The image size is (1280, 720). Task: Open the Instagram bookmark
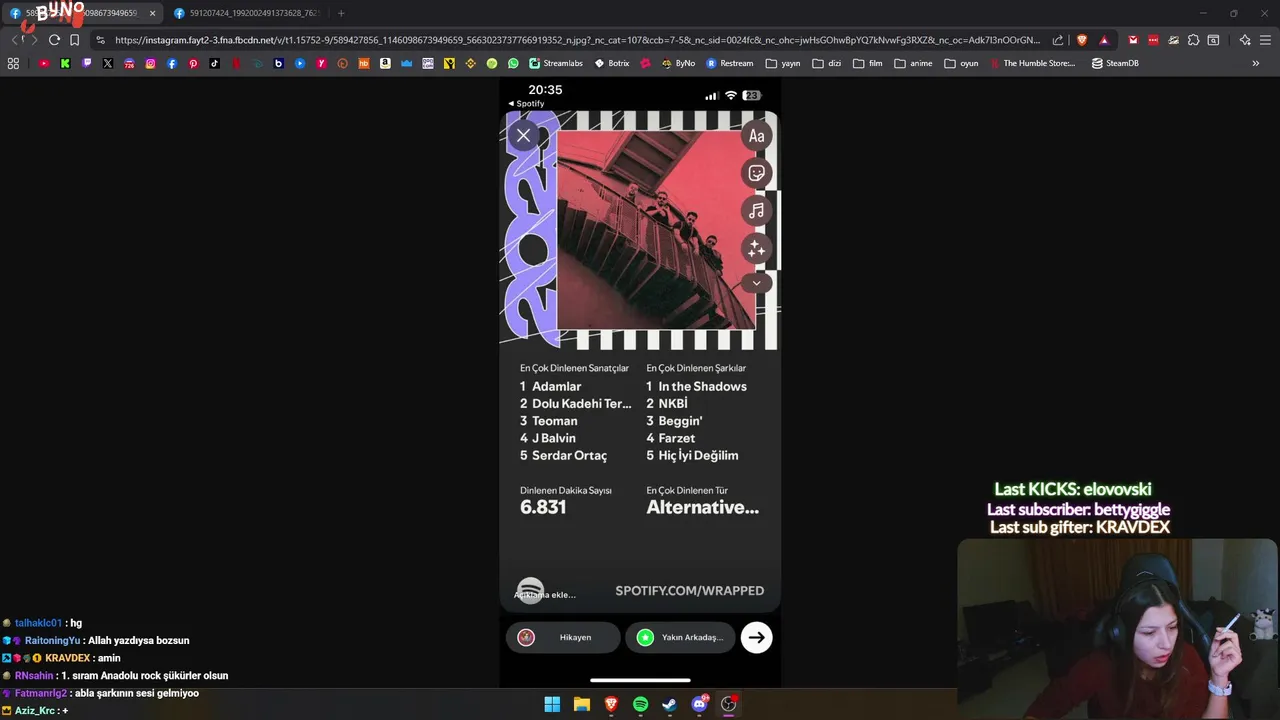(151, 63)
